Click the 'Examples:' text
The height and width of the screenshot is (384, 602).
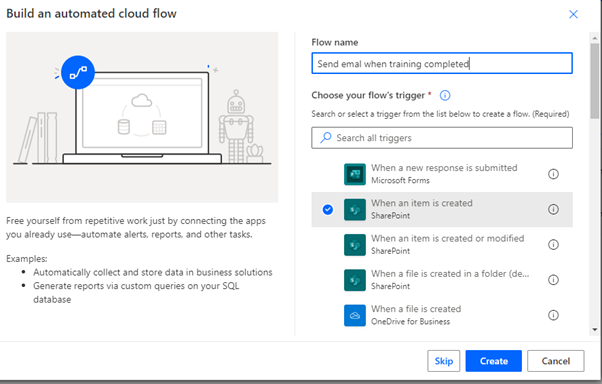click(26, 259)
